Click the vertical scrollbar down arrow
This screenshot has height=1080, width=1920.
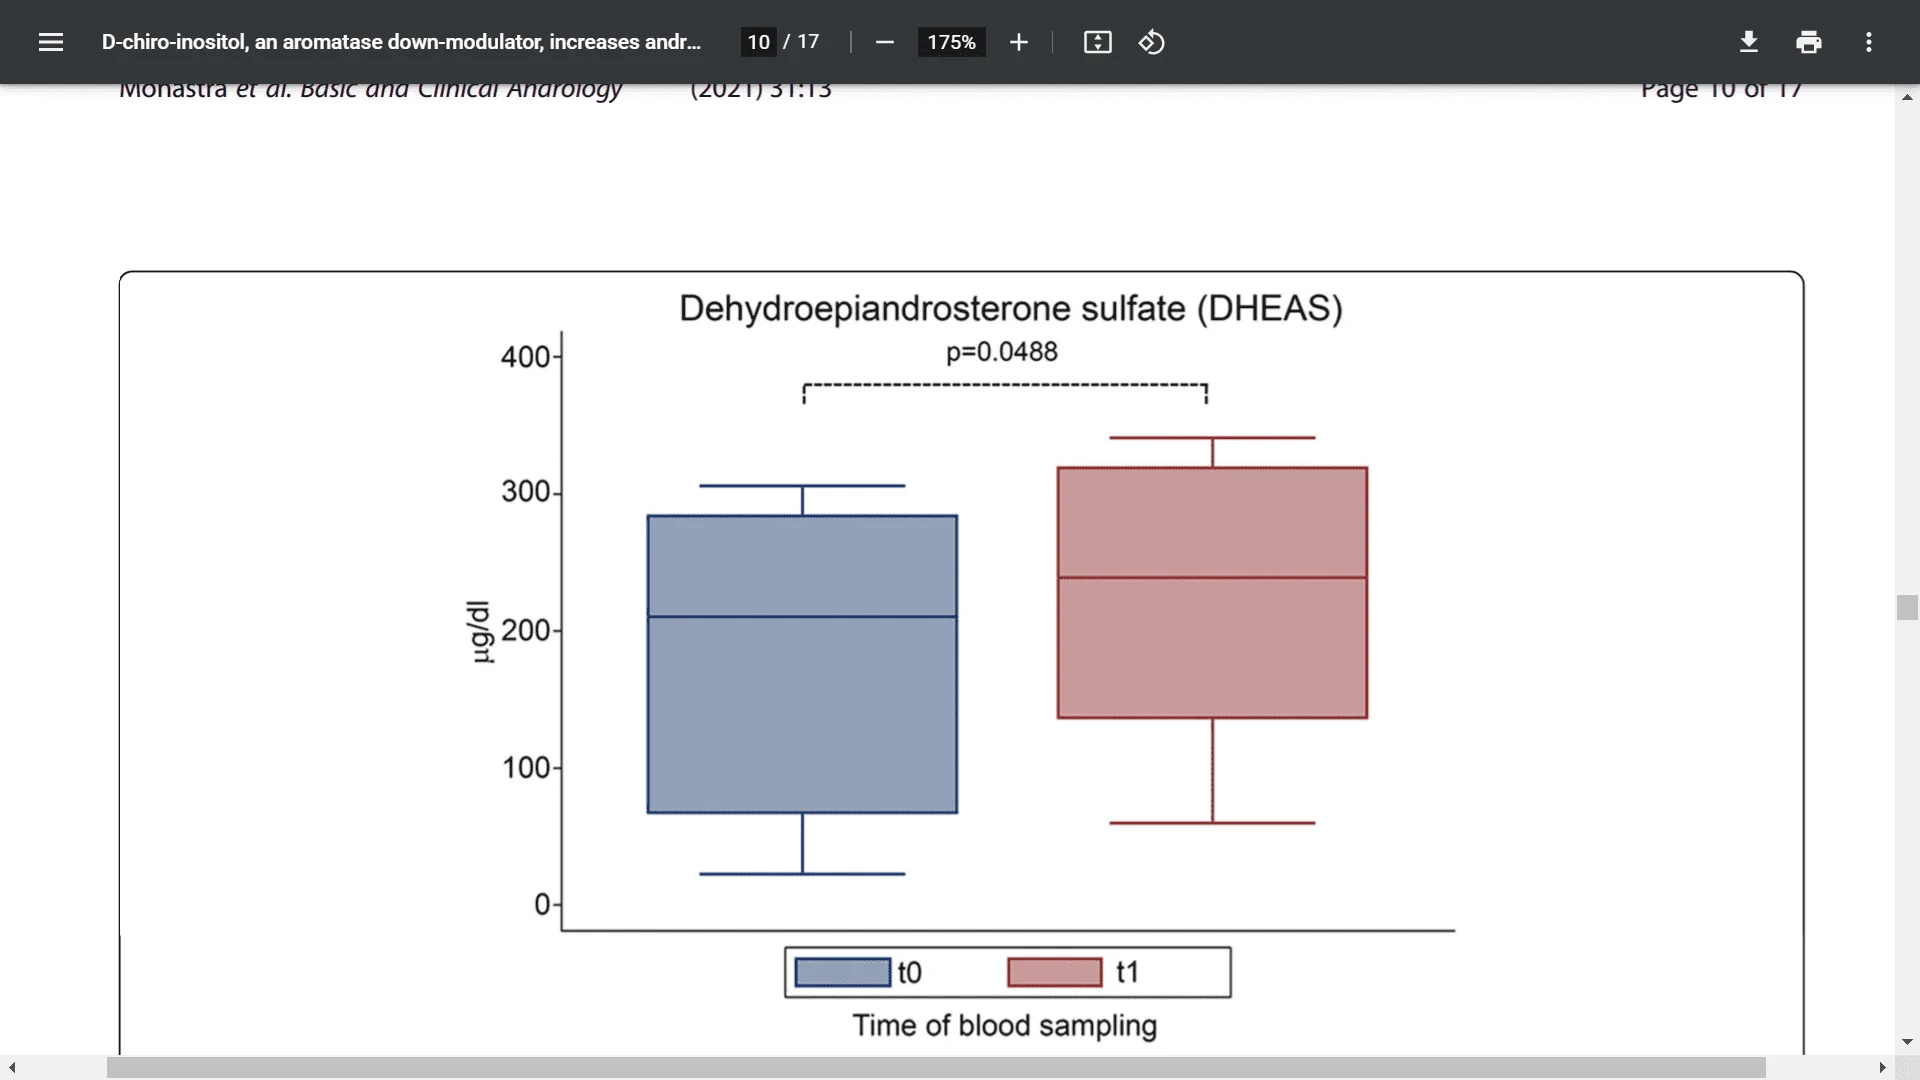[x=1907, y=1042]
